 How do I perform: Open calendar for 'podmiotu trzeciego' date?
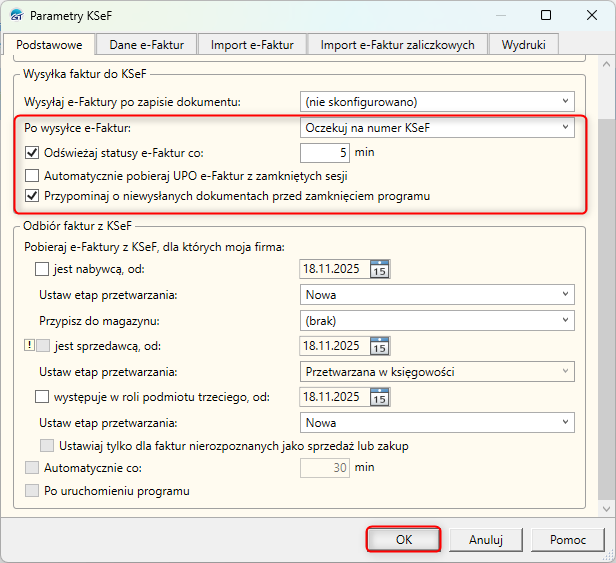click(380, 398)
